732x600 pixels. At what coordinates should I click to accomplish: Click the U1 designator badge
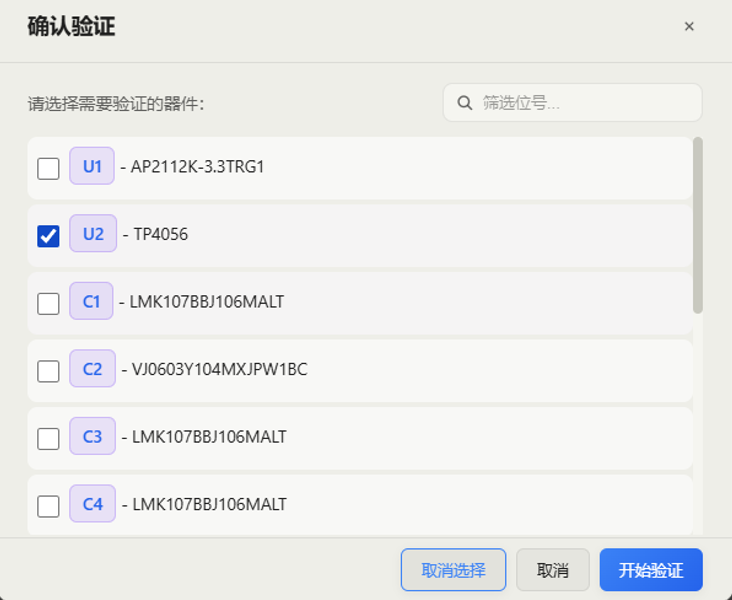pyautogui.click(x=92, y=166)
